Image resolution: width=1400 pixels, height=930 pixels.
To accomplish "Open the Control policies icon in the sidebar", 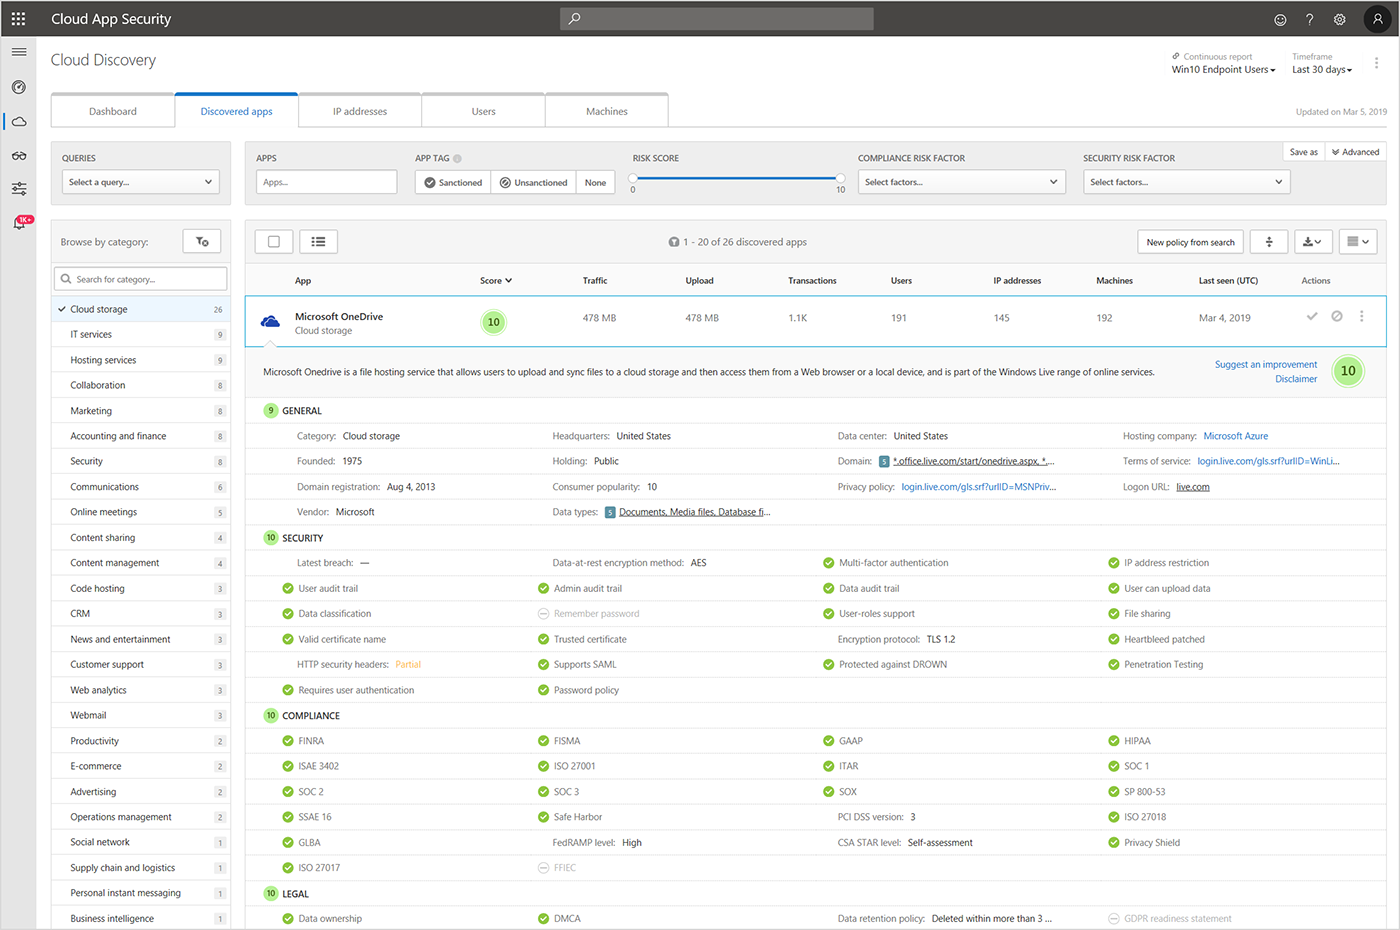I will click(19, 188).
